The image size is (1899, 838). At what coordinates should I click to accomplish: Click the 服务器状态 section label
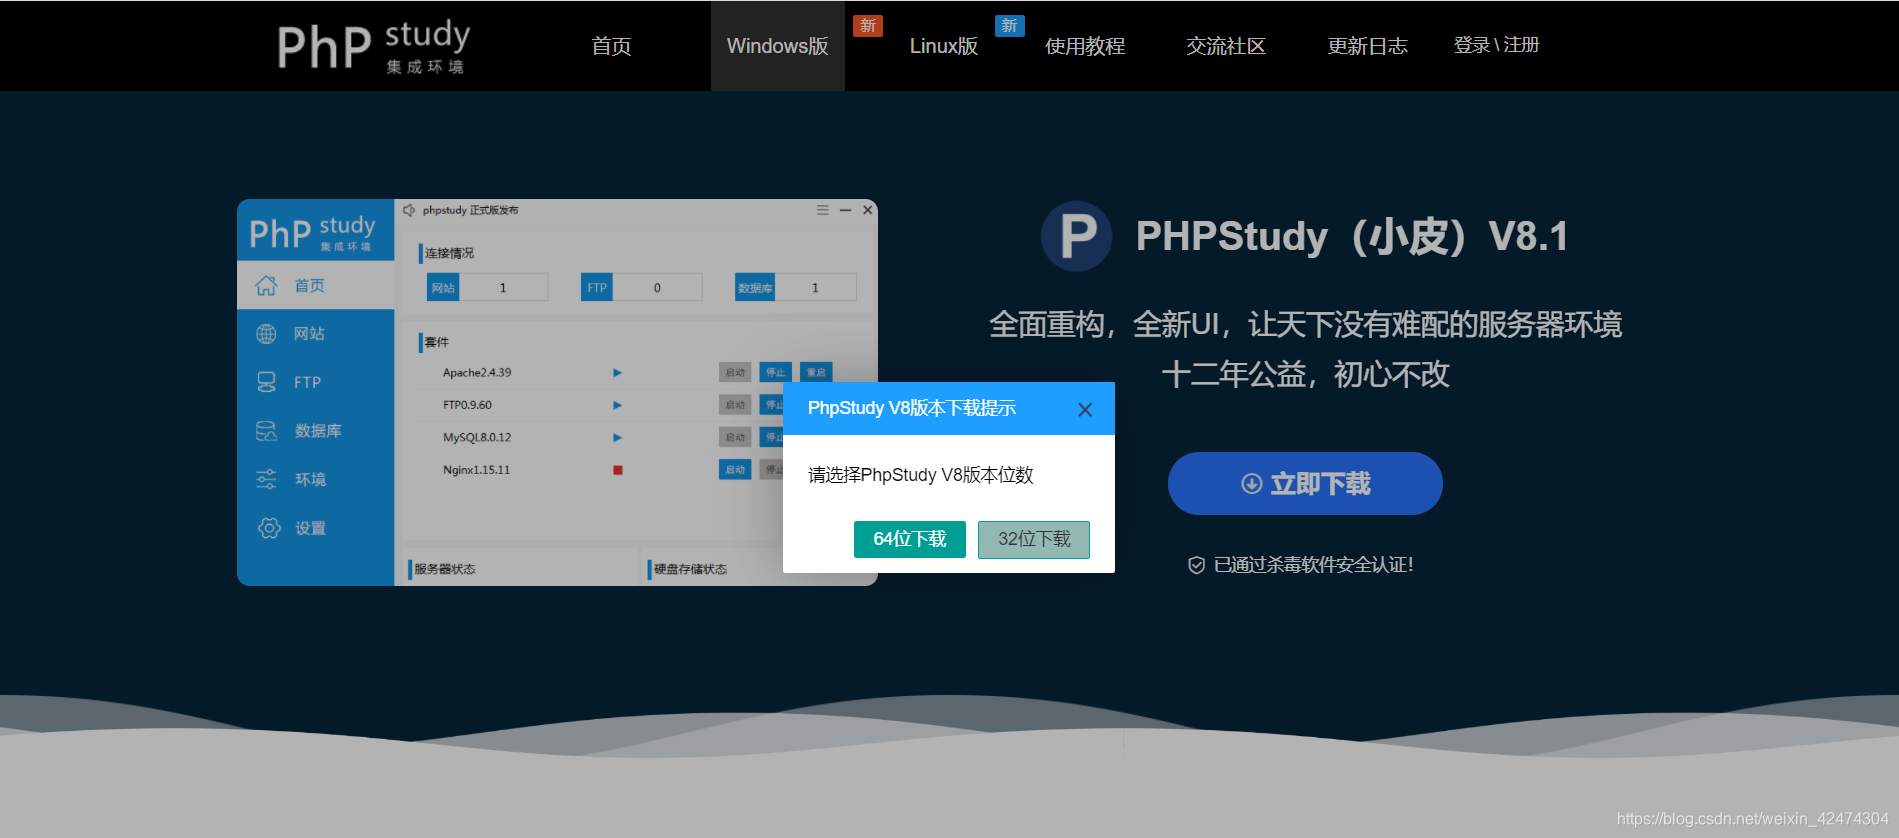coord(445,569)
